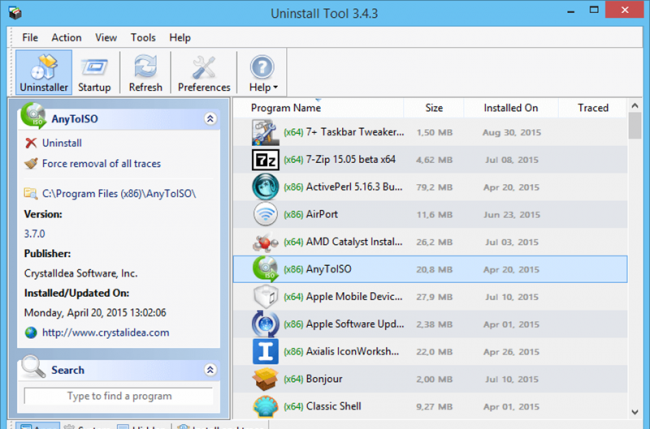650x429 pixels.
Task: Collapse the Search panel
Action: tap(210, 370)
